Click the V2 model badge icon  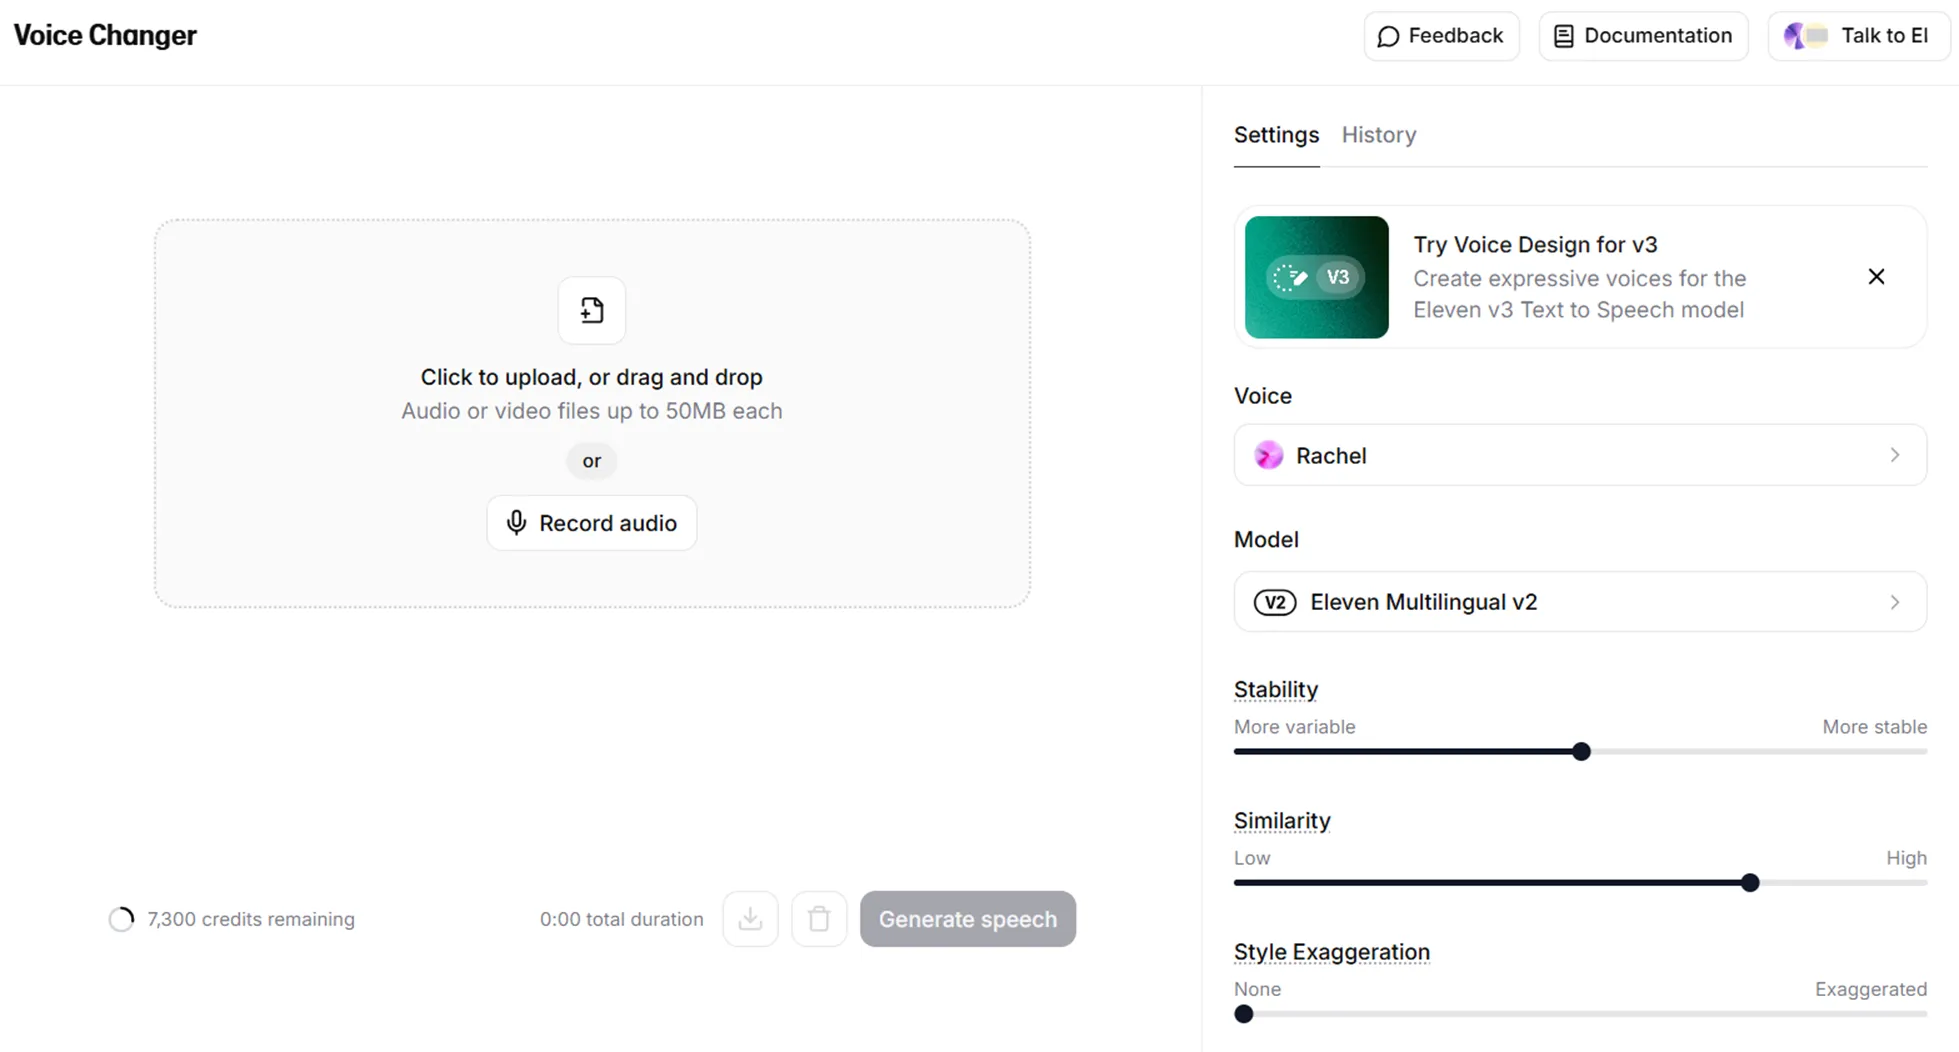pos(1274,602)
